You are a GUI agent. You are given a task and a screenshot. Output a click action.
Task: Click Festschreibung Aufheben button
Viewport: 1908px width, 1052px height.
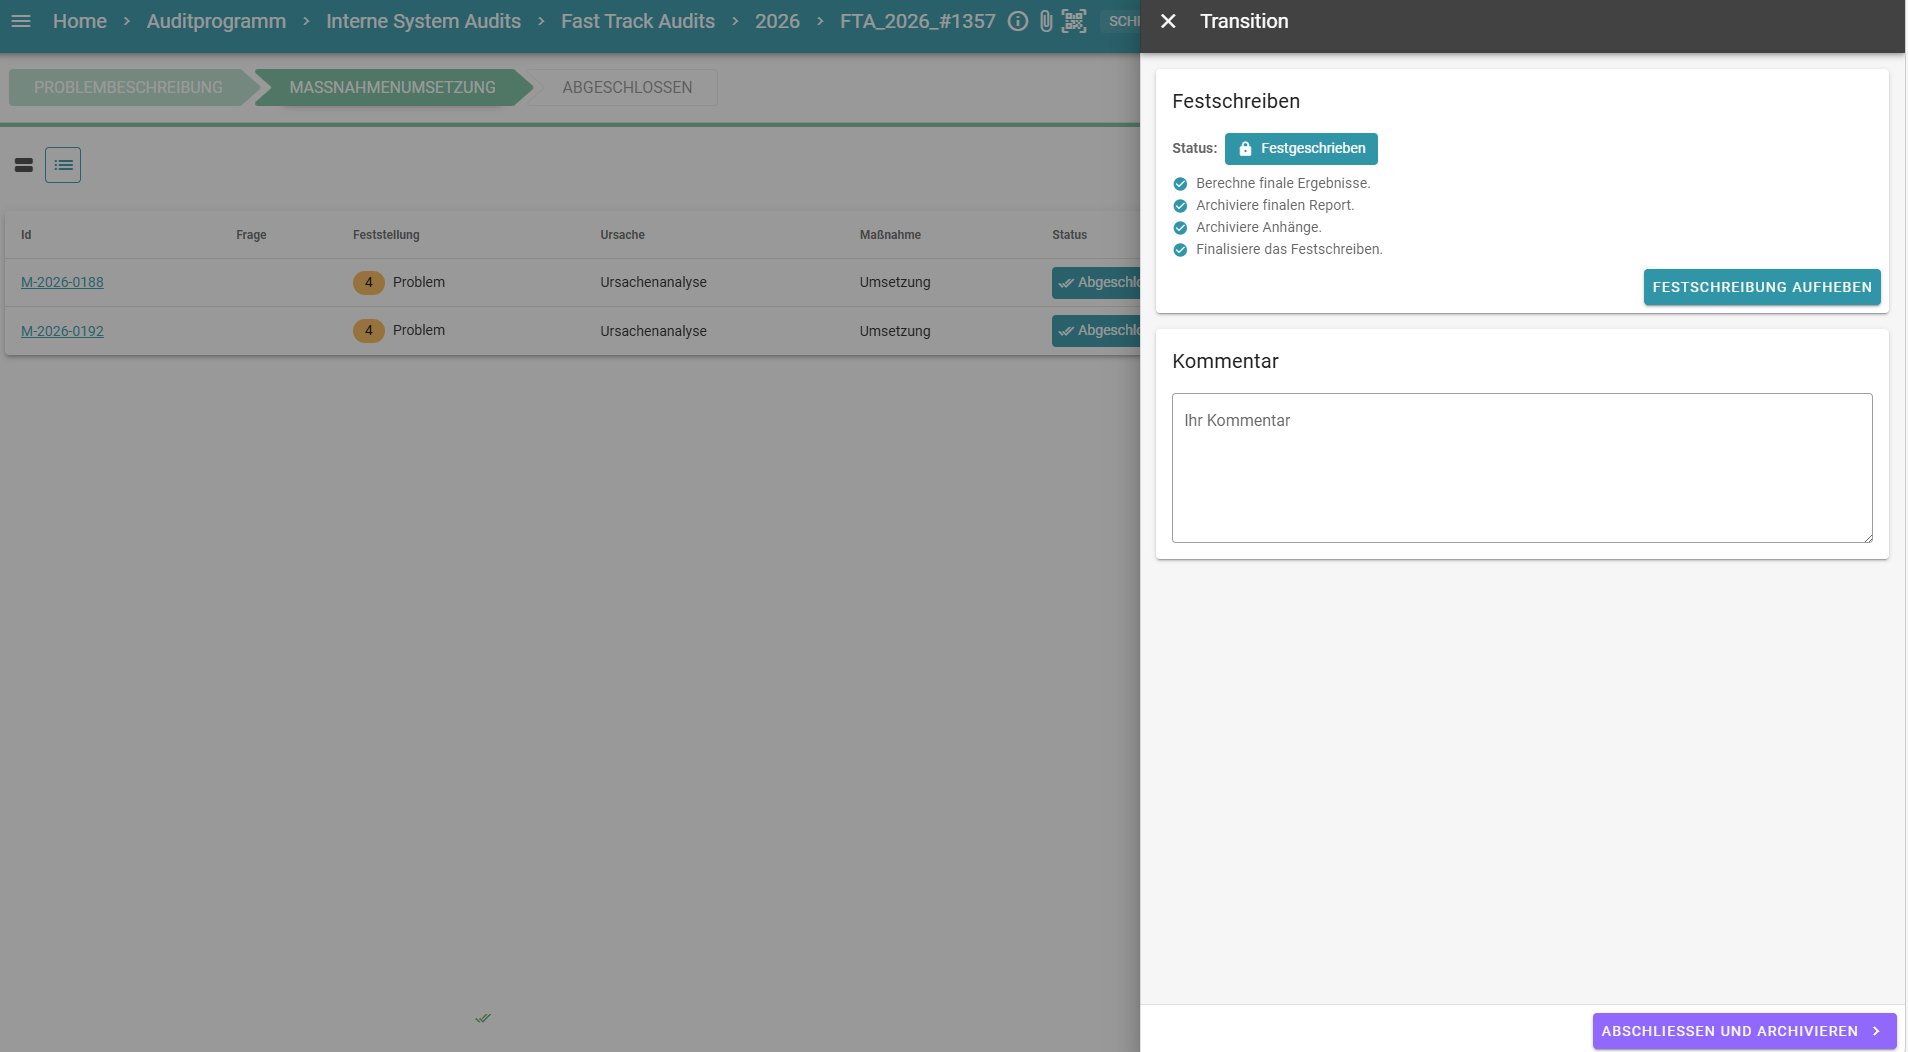(x=1762, y=287)
